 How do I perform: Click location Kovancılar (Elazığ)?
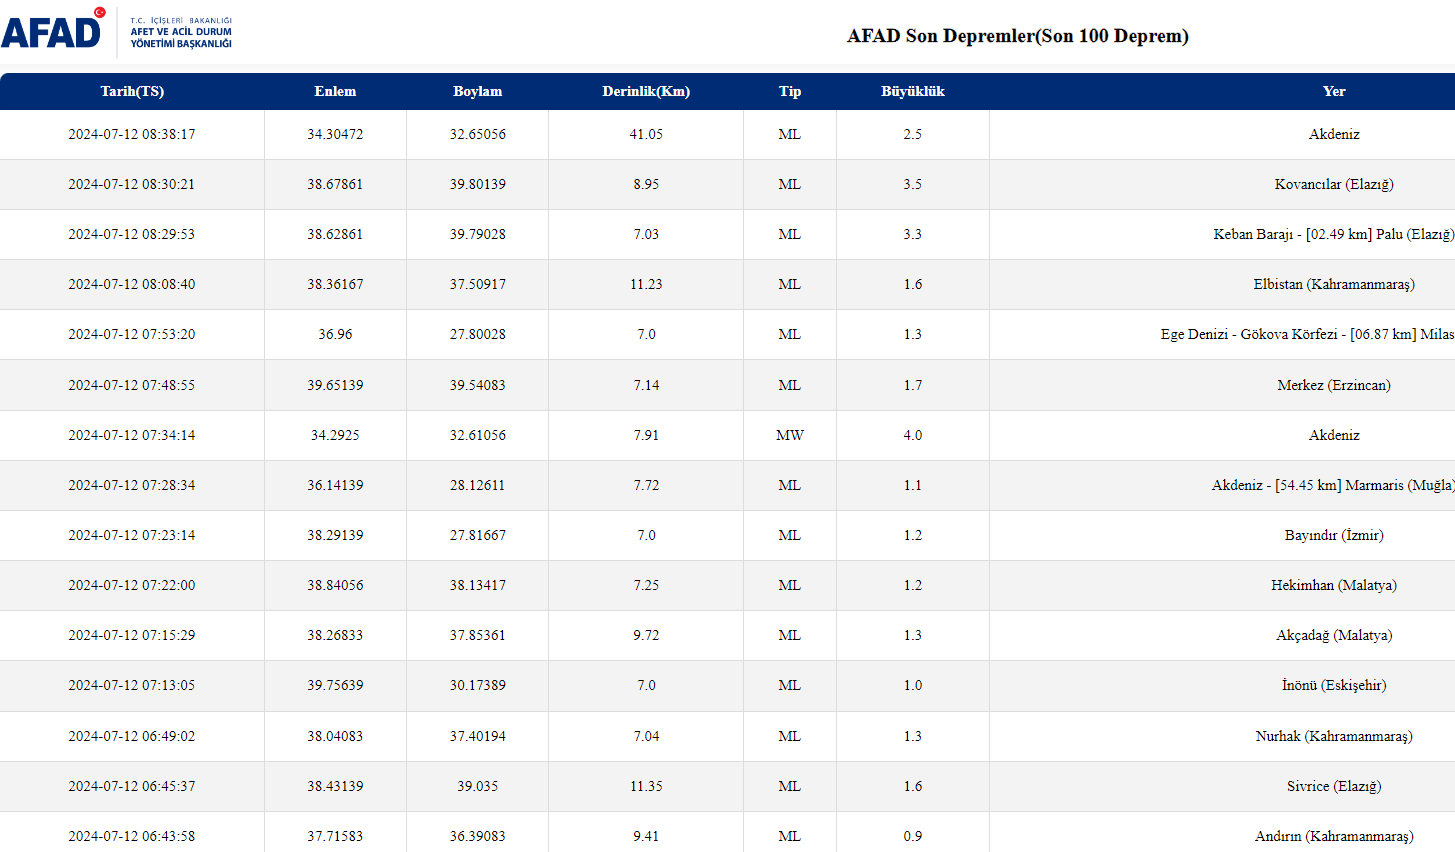pos(1334,184)
